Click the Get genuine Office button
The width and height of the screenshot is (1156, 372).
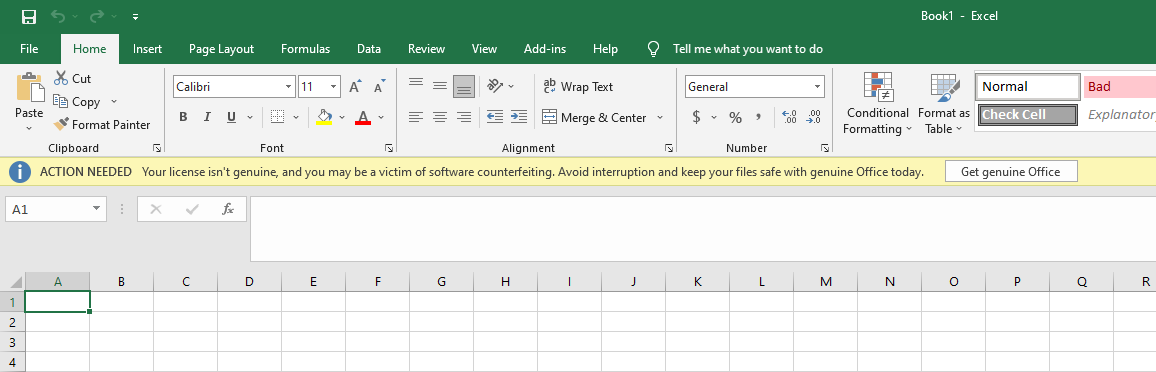[1011, 172]
